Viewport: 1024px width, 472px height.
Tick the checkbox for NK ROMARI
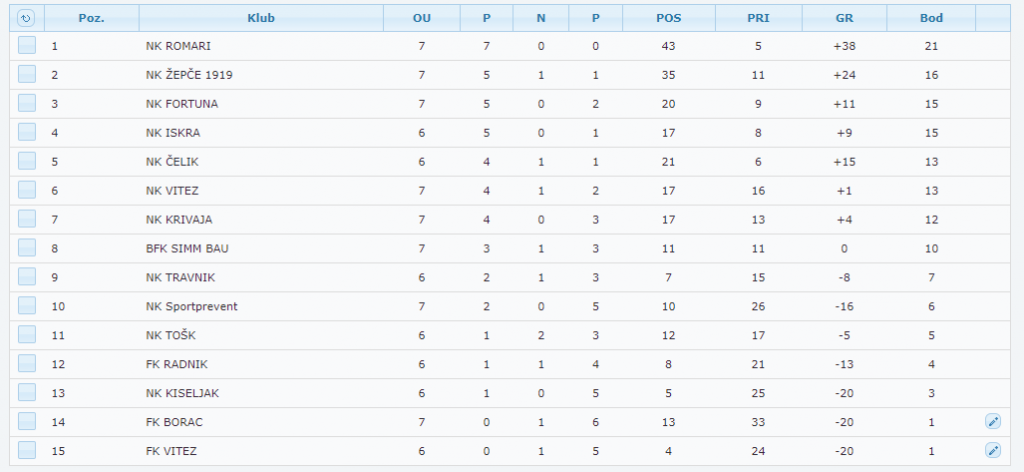(27, 45)
